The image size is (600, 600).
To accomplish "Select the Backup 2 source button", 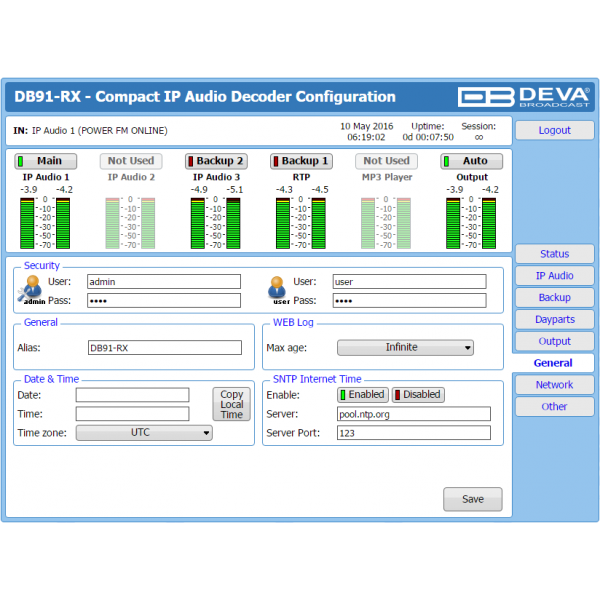I will click(x=216, y=161).
